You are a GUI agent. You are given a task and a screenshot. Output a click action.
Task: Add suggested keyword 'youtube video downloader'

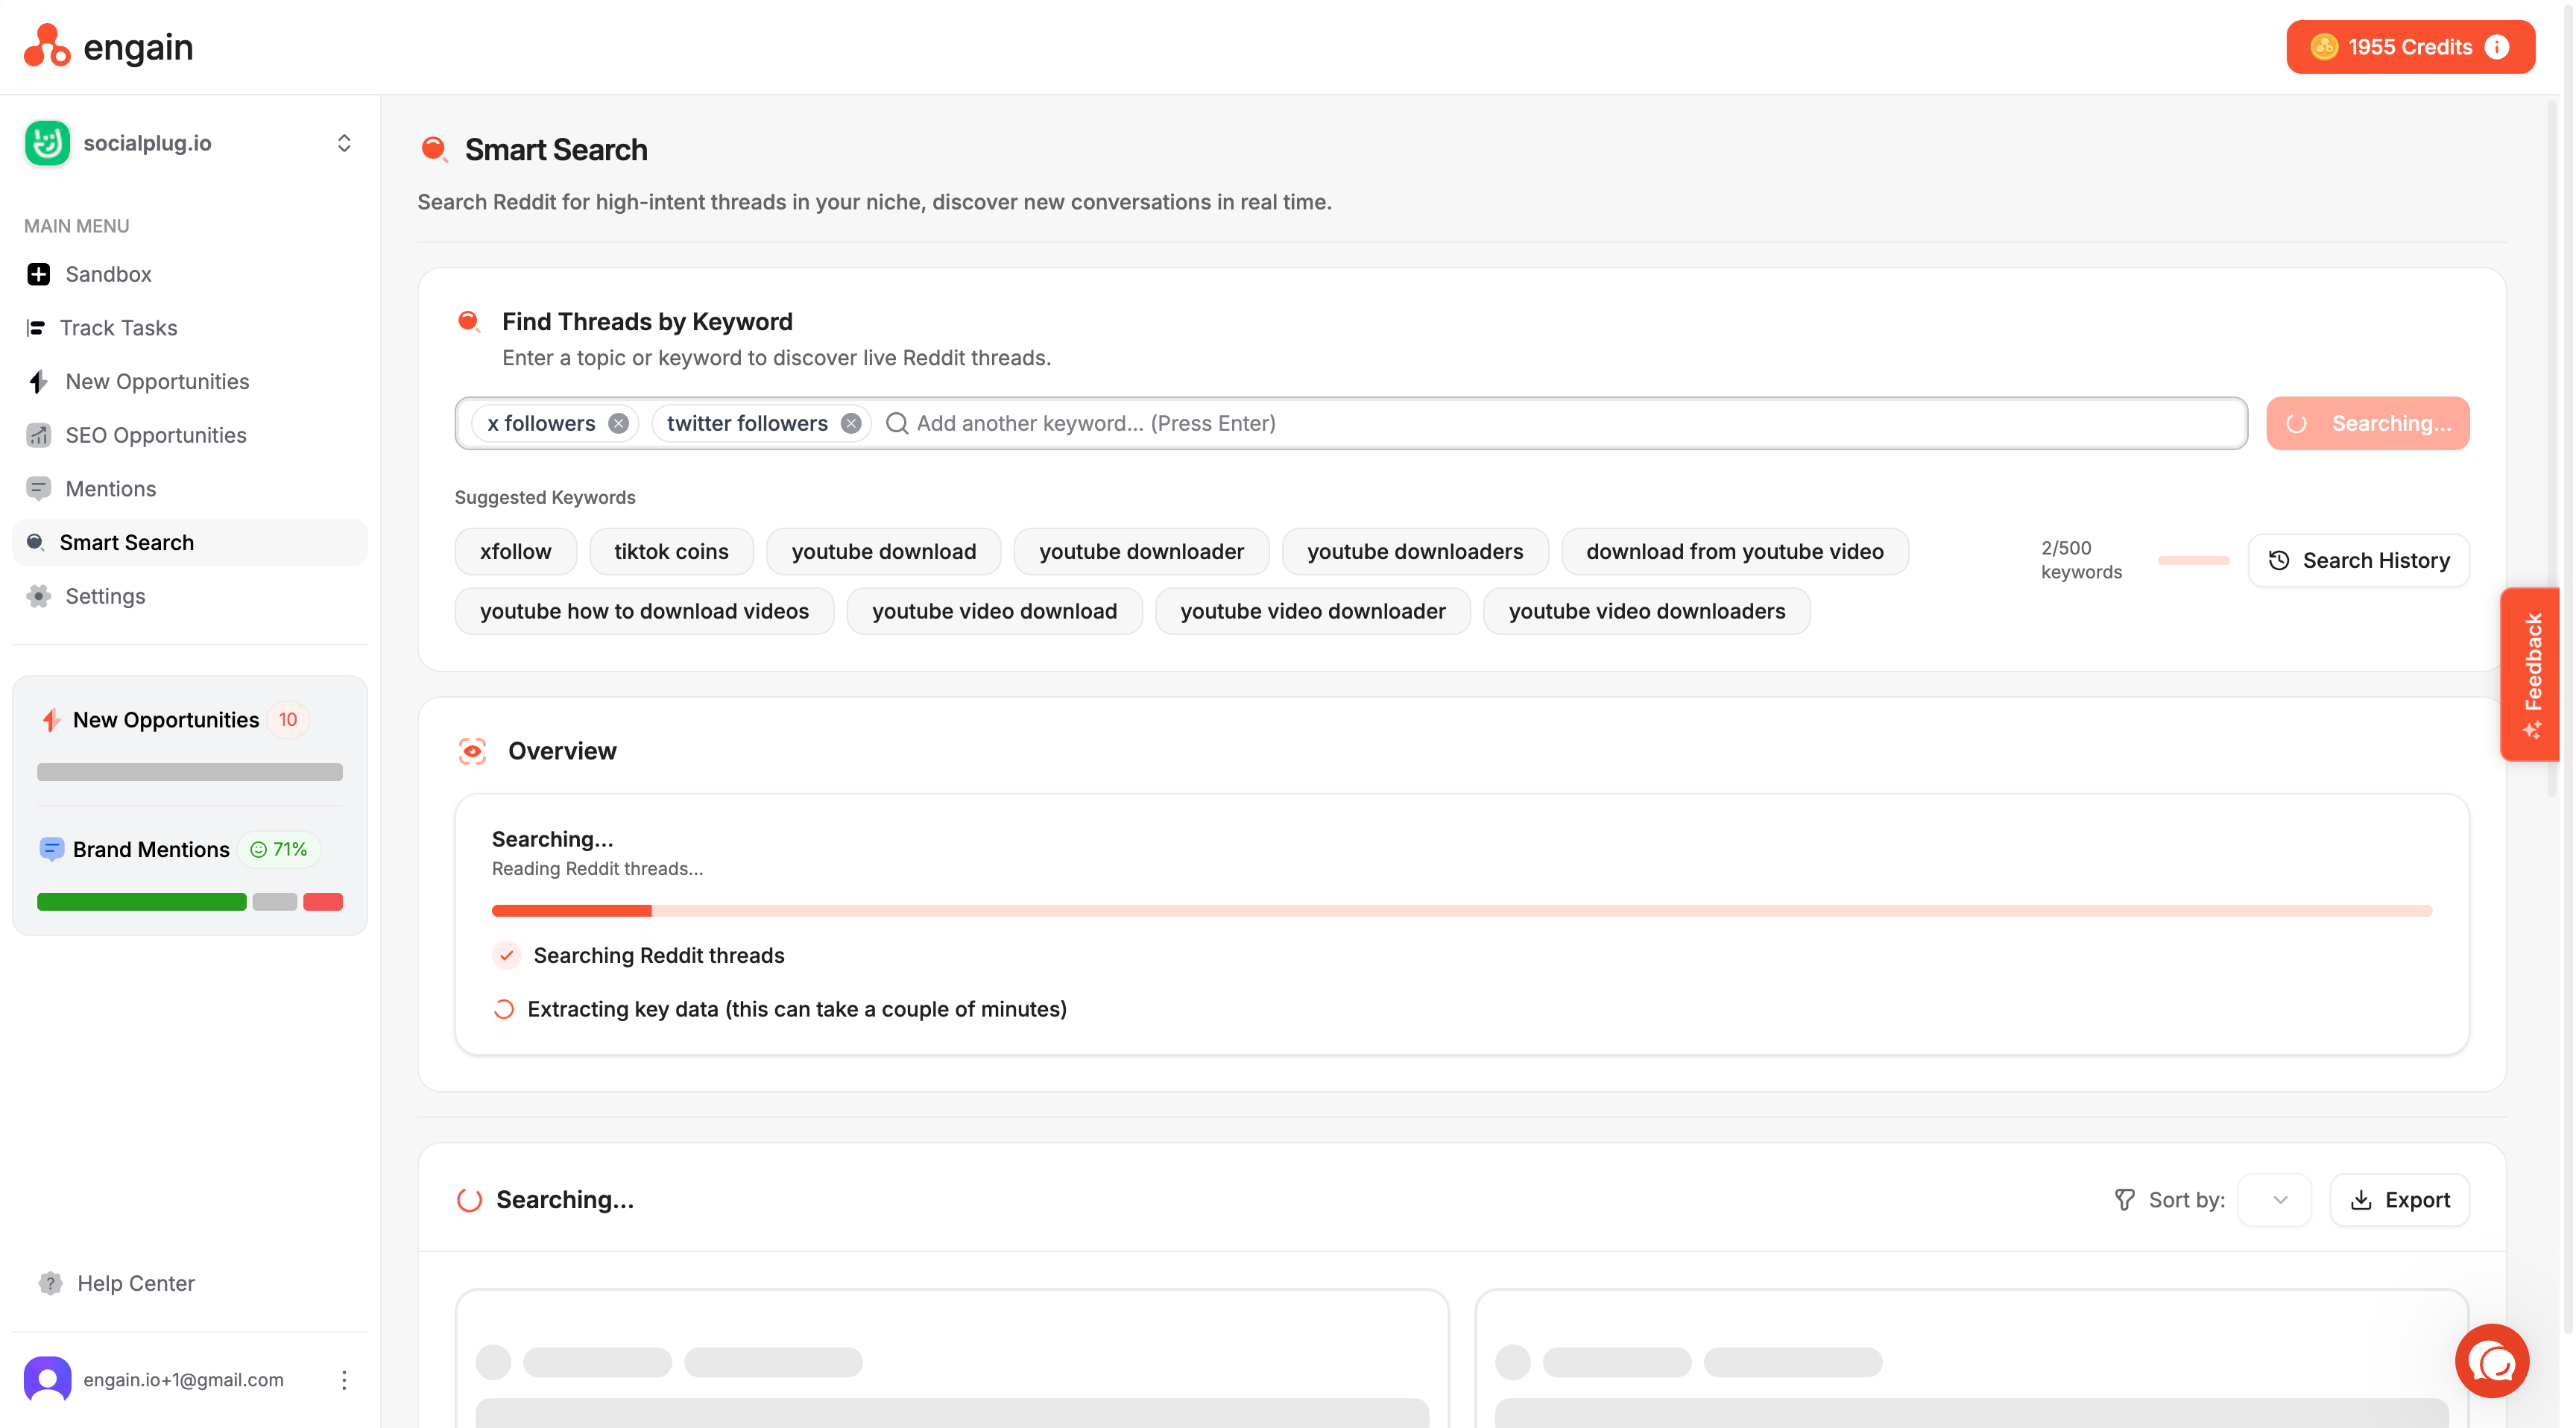[1313, 611]
